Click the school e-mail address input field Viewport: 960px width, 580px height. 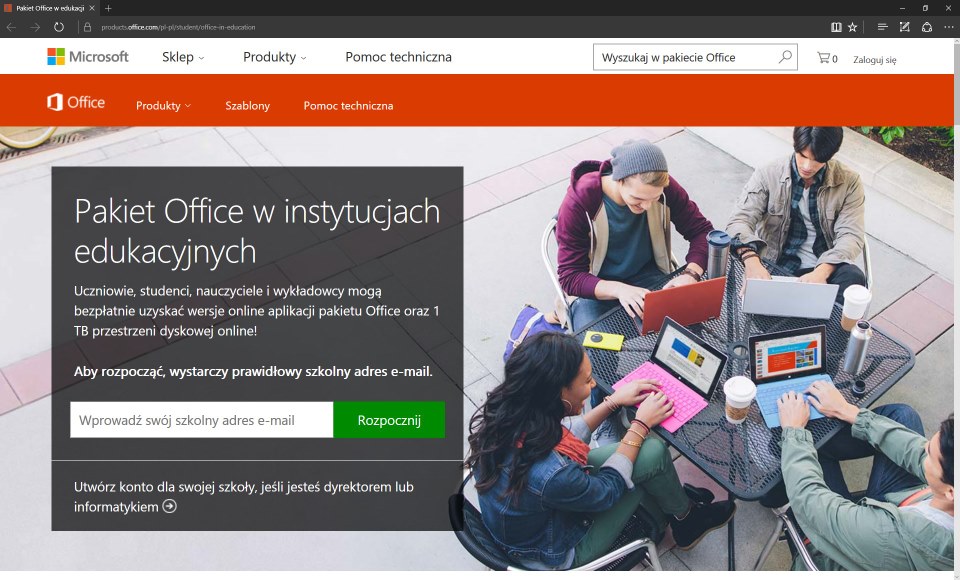coord(201,420)
